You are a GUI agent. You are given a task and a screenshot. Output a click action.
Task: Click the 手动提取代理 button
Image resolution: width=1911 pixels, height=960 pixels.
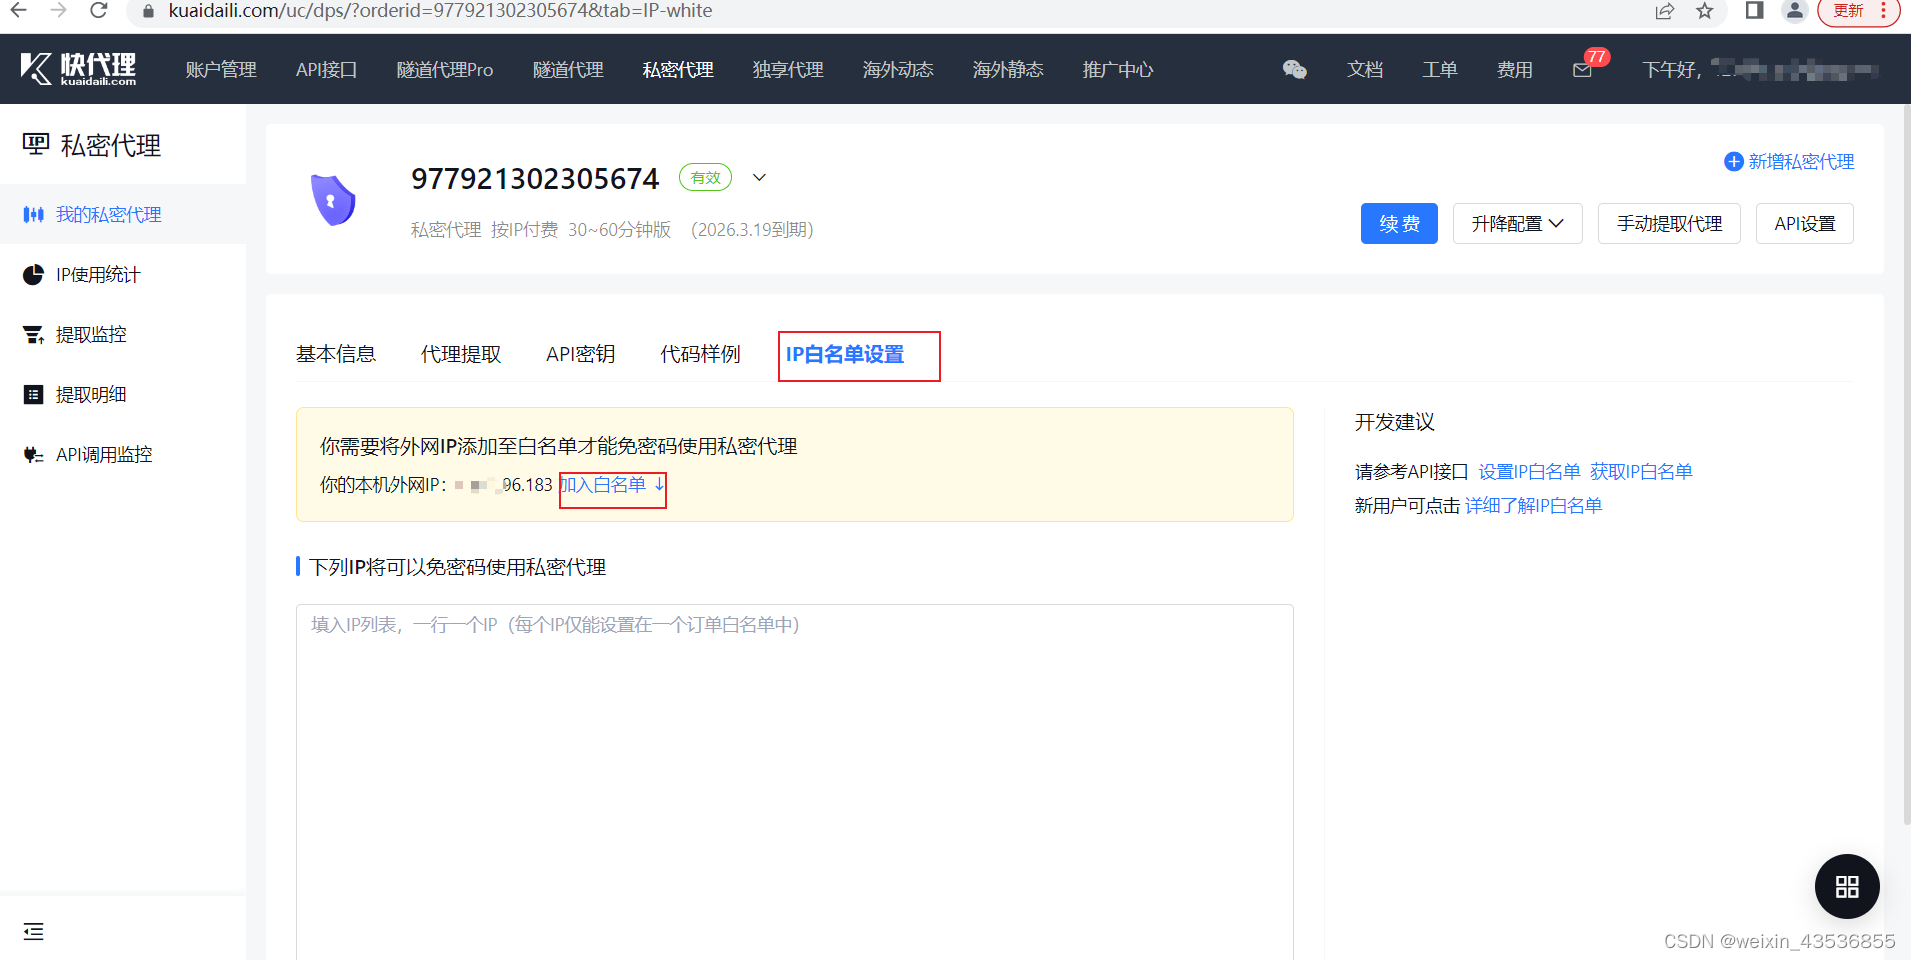[1669, 223]
